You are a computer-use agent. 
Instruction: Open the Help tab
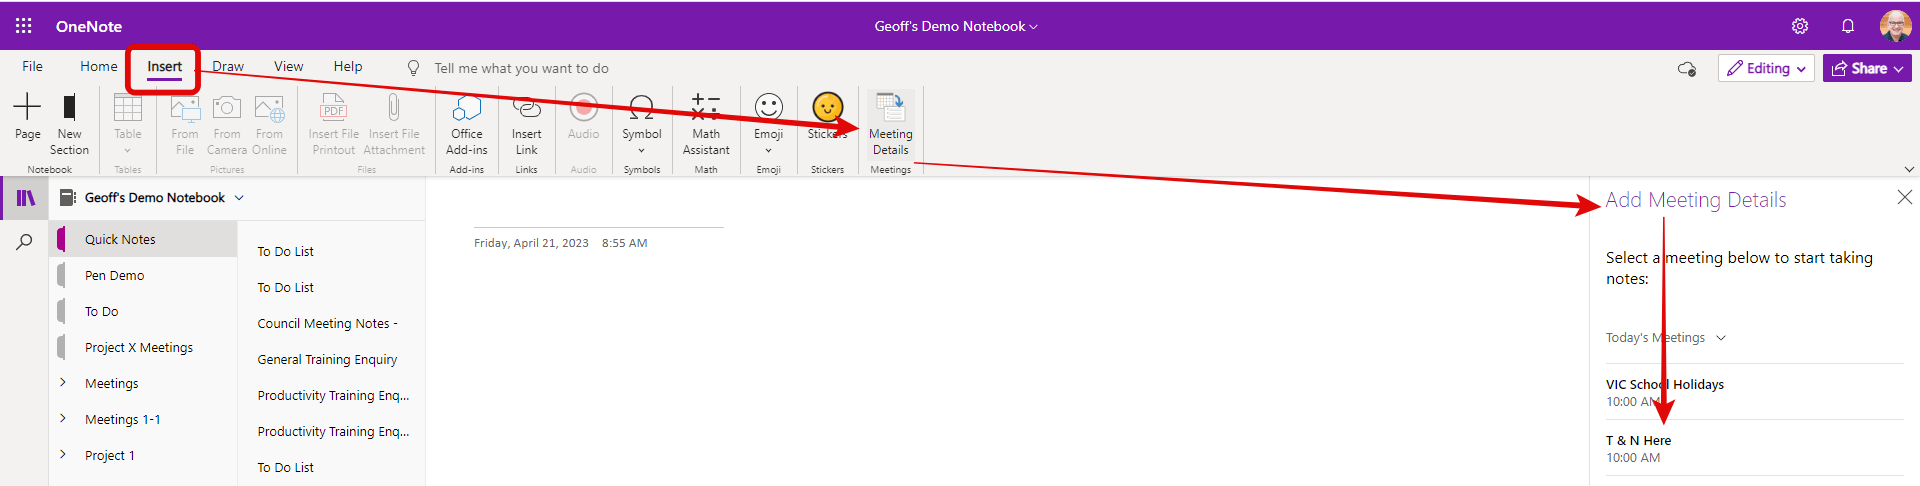coord(348,66)
